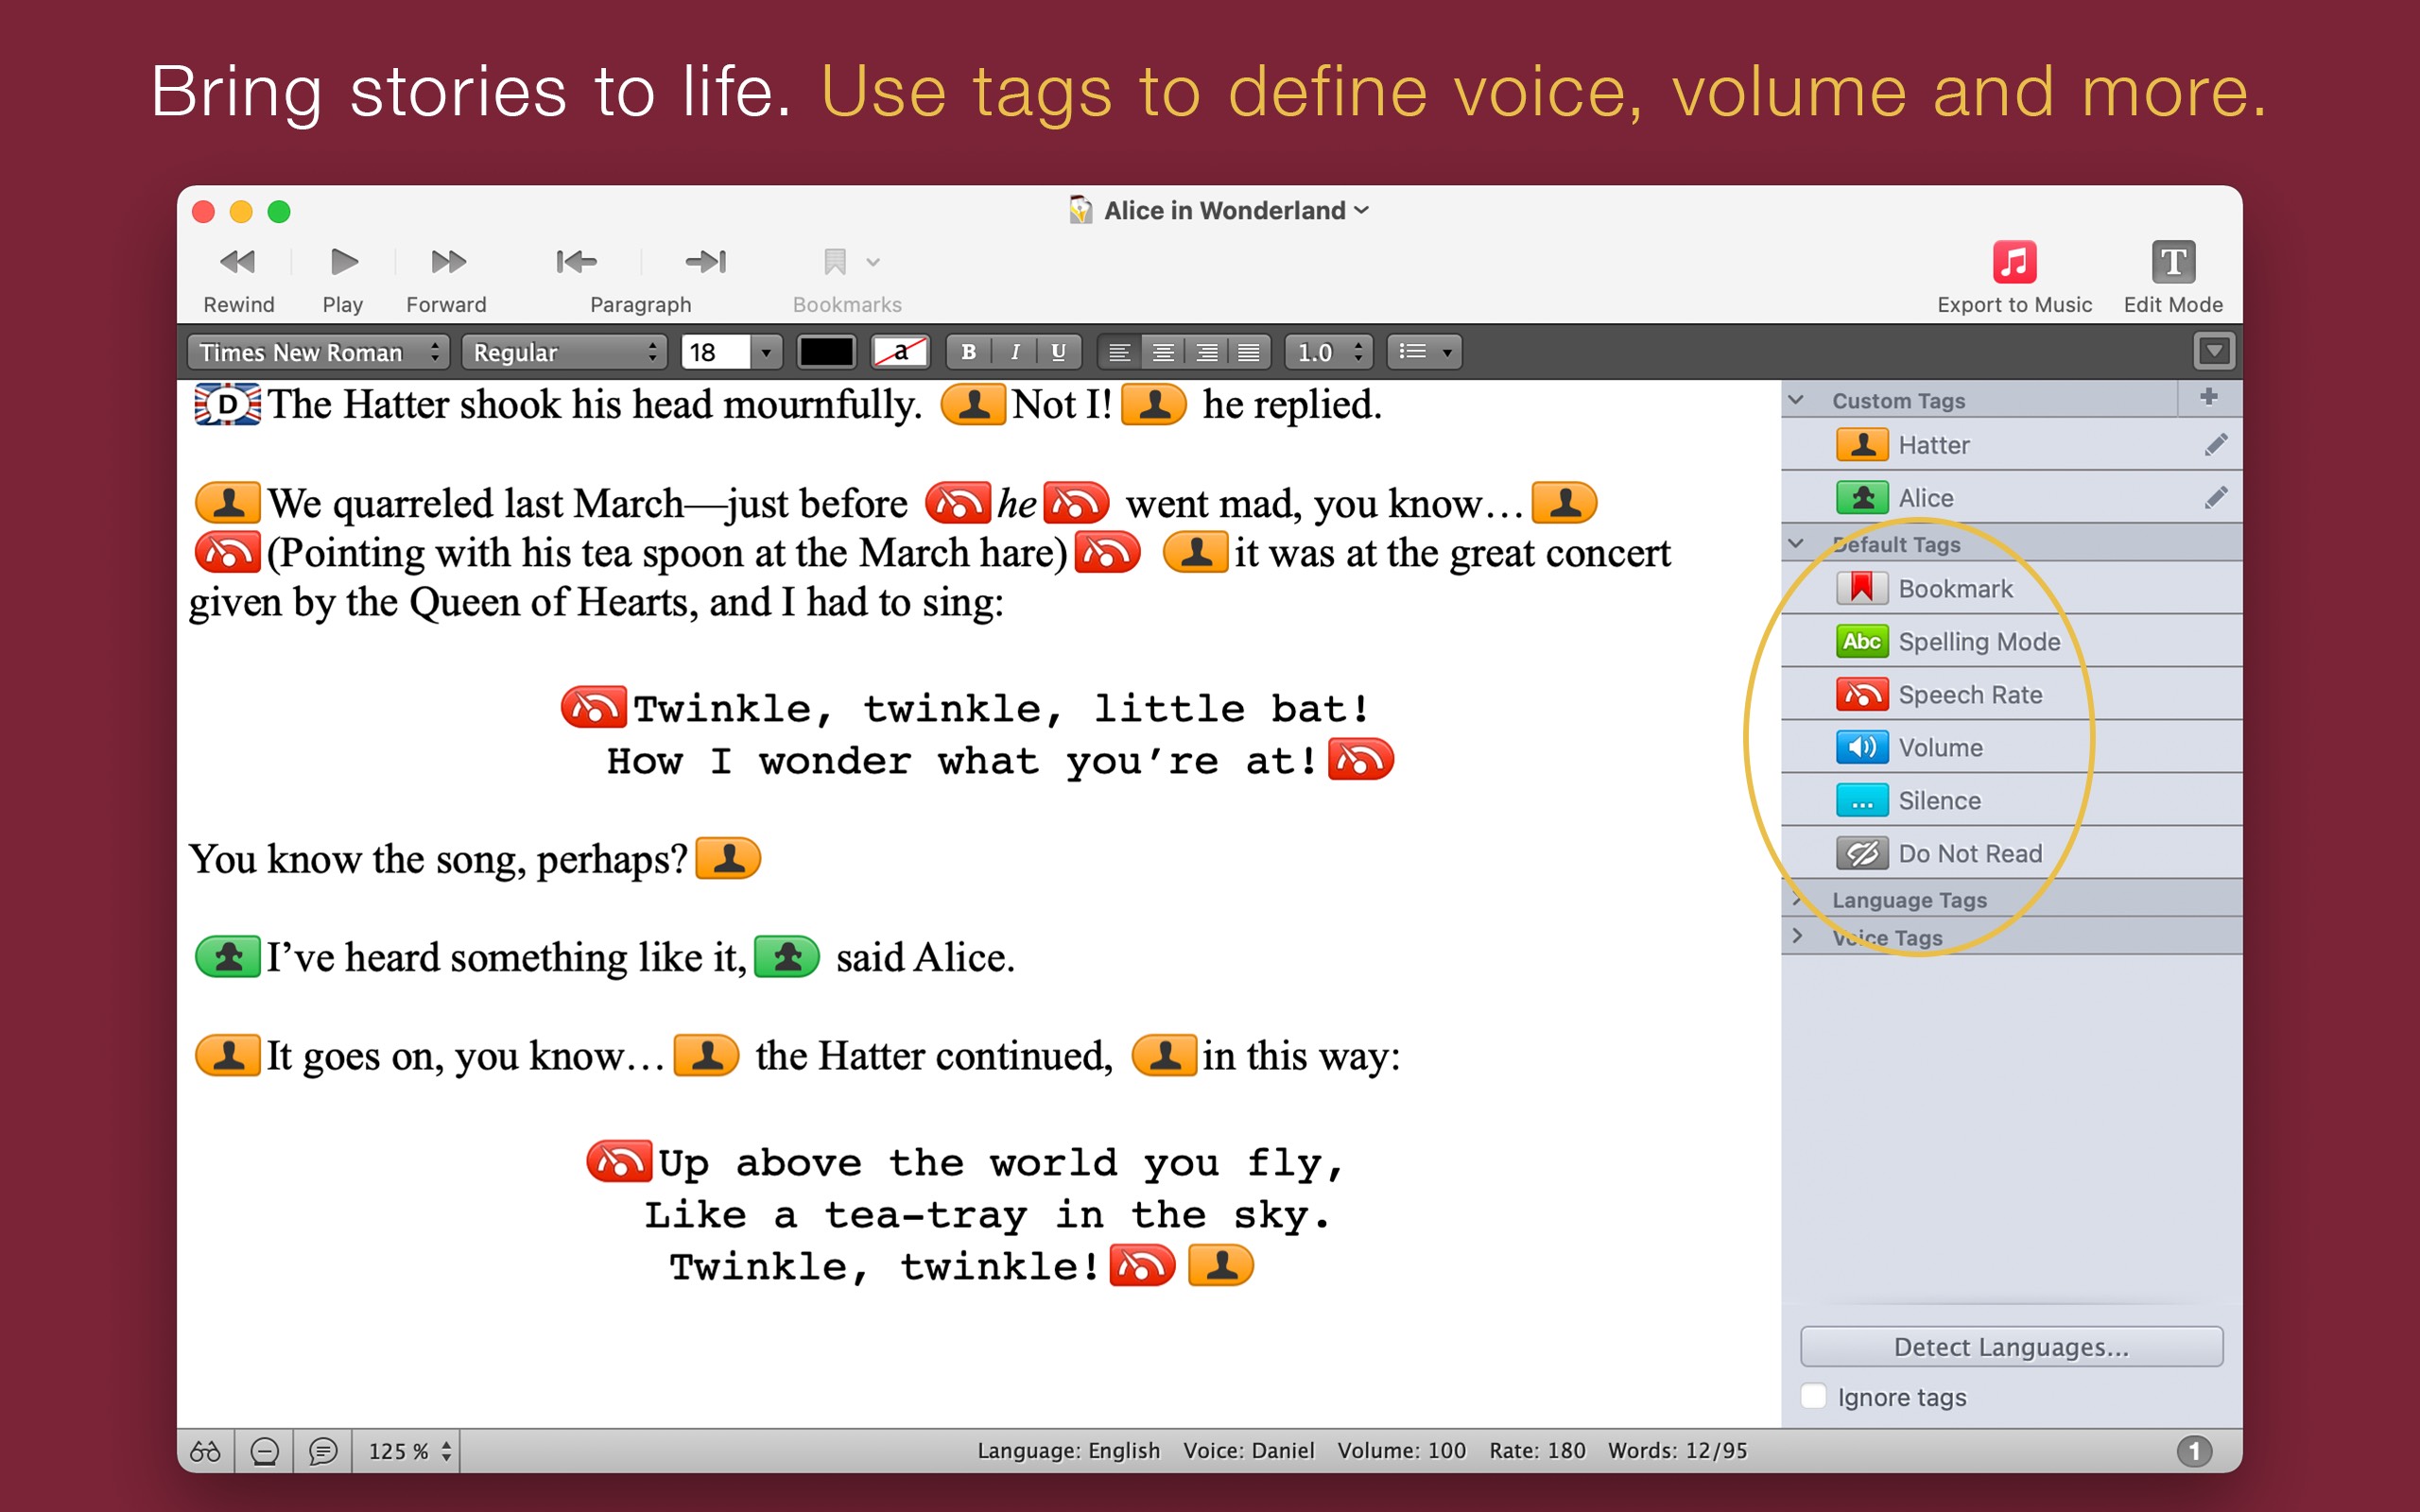Click the speech bubble minus icon in status bar
2420x1512 pixels.
[264, 1451]
